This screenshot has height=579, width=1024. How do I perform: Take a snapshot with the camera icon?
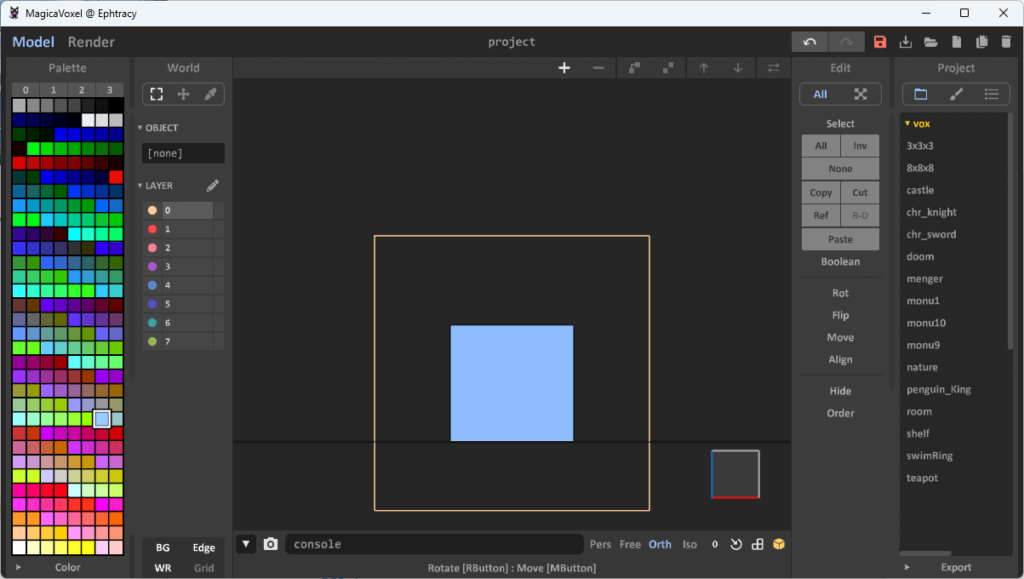(x=270, y=544)
